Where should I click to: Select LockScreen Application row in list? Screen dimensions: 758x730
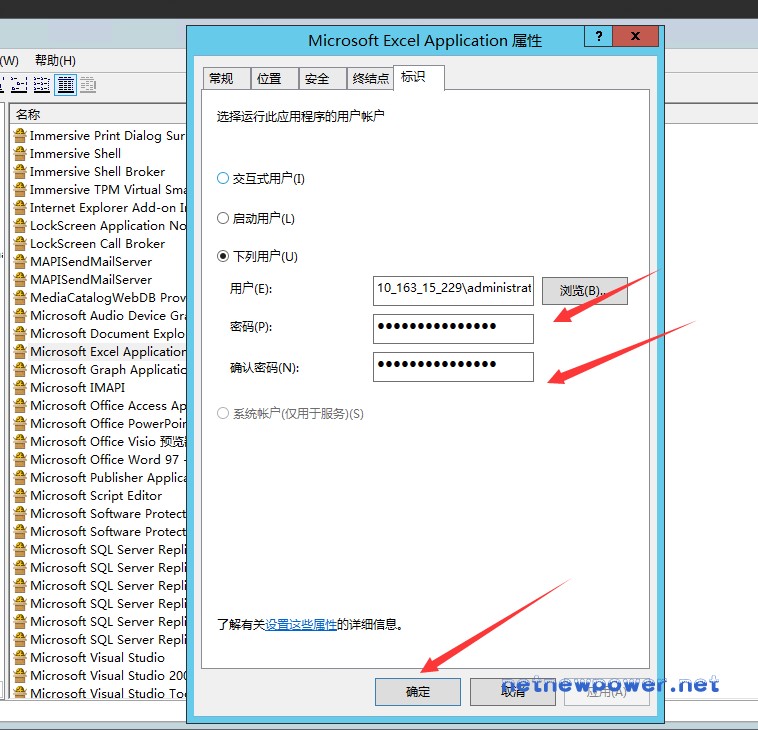coord(99,226)
